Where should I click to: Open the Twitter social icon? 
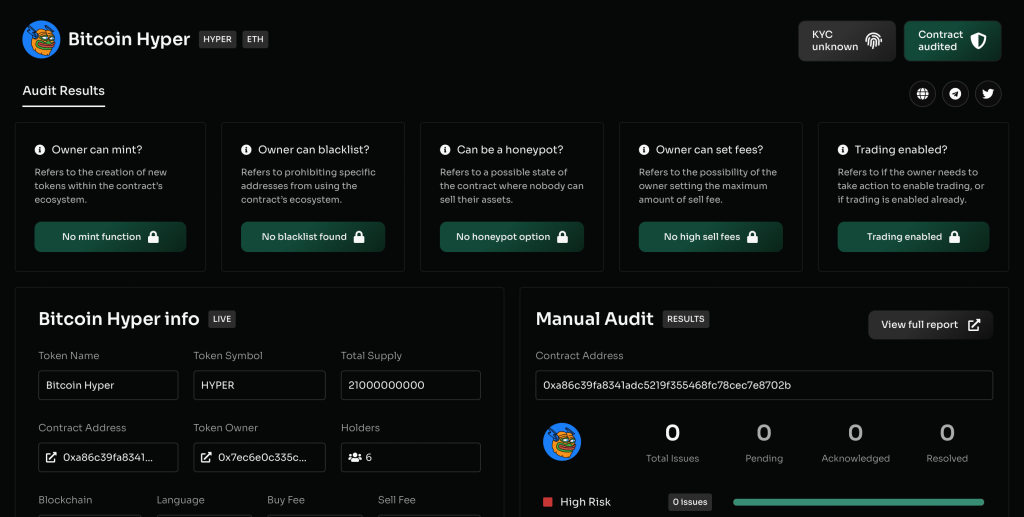pos(988,94)
